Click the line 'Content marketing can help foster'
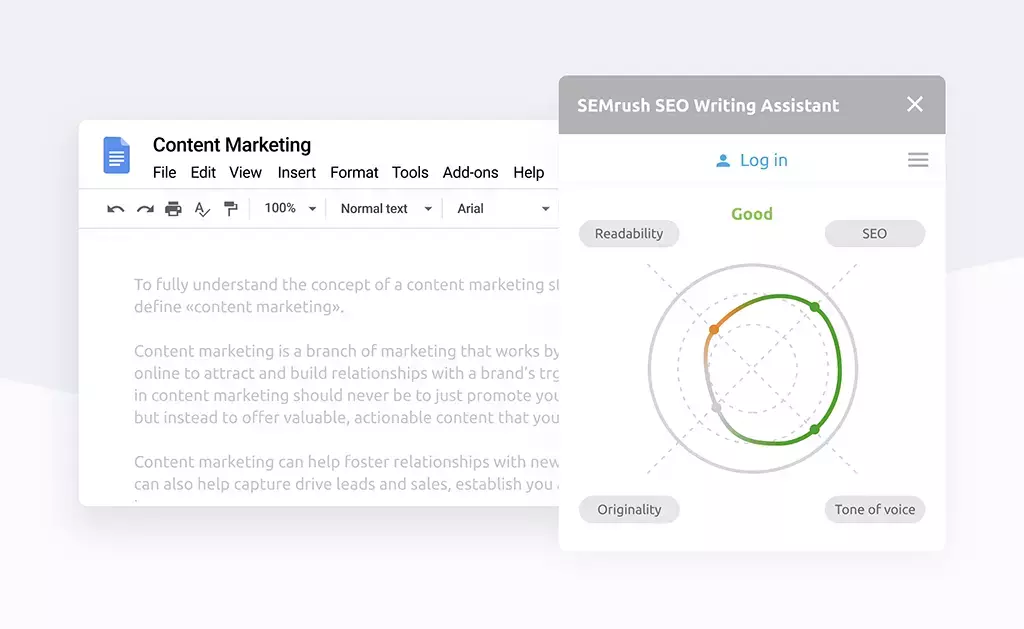Screen dimensions: 1024x629 pos(346,462)
